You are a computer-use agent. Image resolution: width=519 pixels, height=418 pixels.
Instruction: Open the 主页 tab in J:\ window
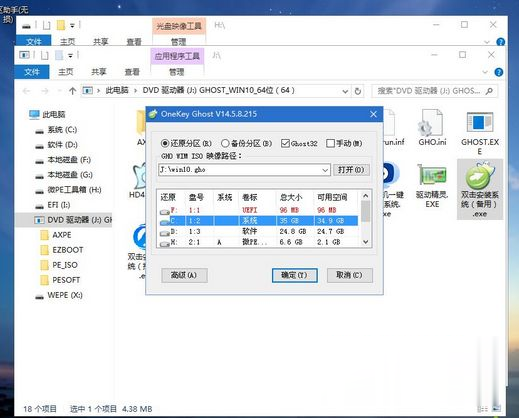click(65, 72)
